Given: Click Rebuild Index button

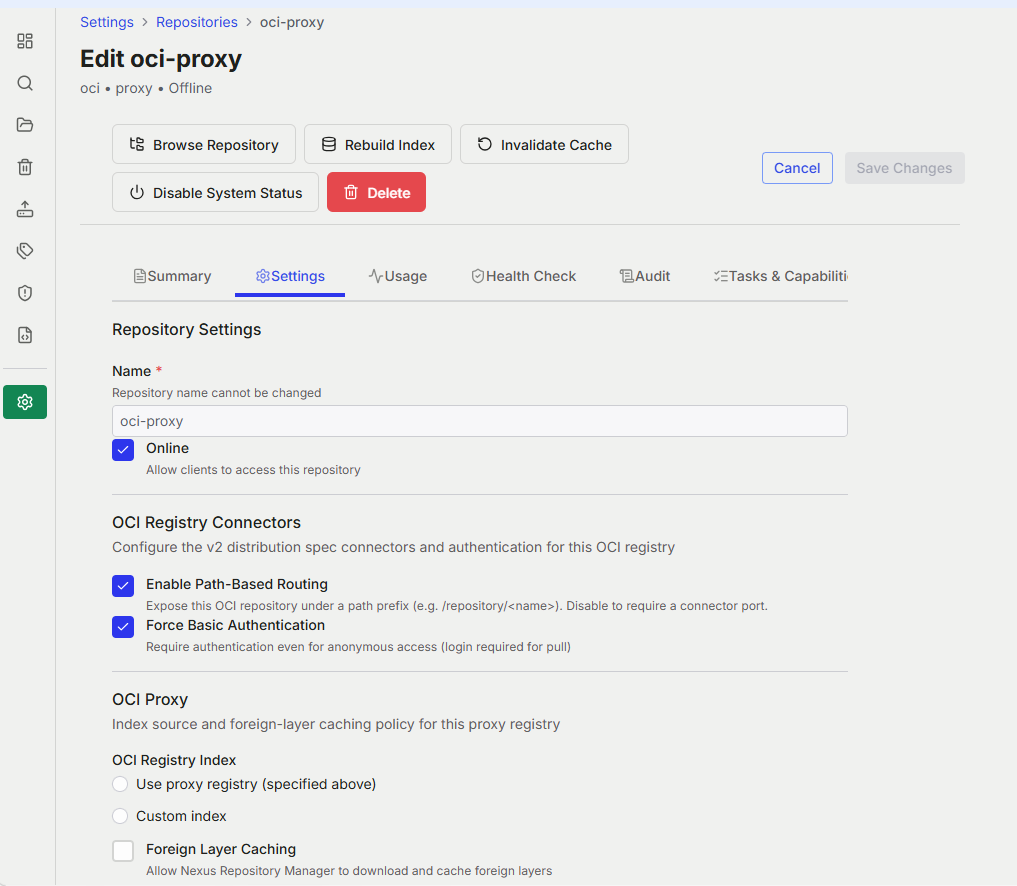Looking at the screenshot, I should (378, 144).
